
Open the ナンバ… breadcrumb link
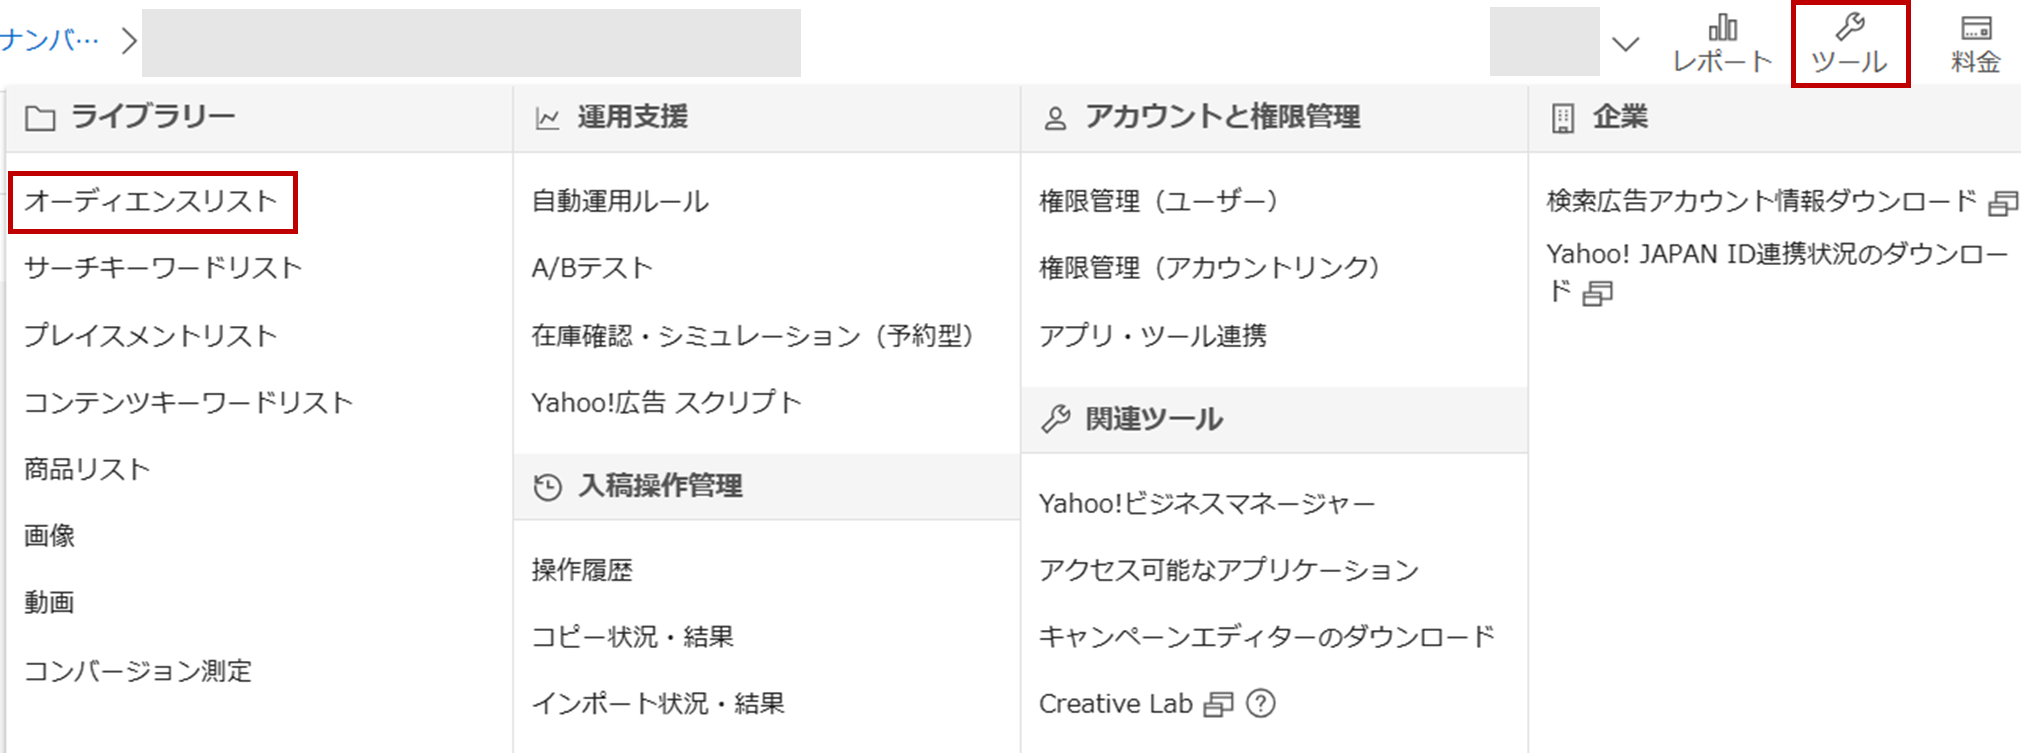[x=50, y=40]
